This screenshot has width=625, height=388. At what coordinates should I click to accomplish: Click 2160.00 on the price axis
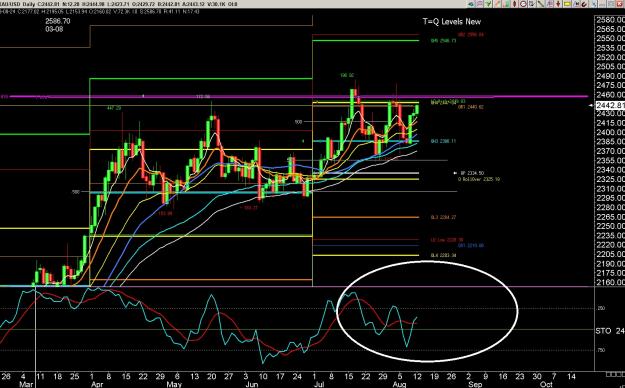click(x=610, y=282)
